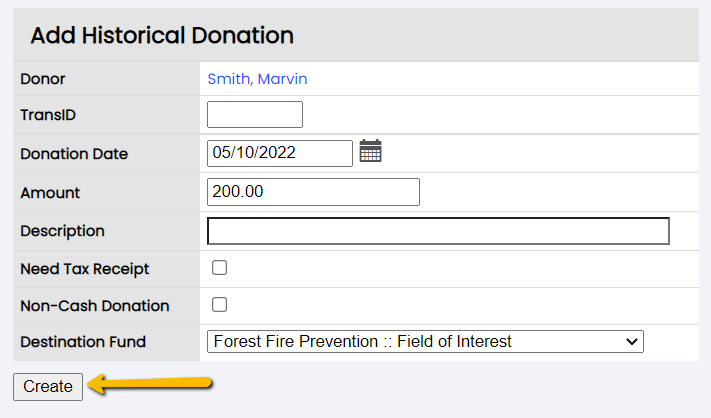Open the Destination Fund dropdown list
Viewport: 711px width, 418px height.
pos(425,341)
